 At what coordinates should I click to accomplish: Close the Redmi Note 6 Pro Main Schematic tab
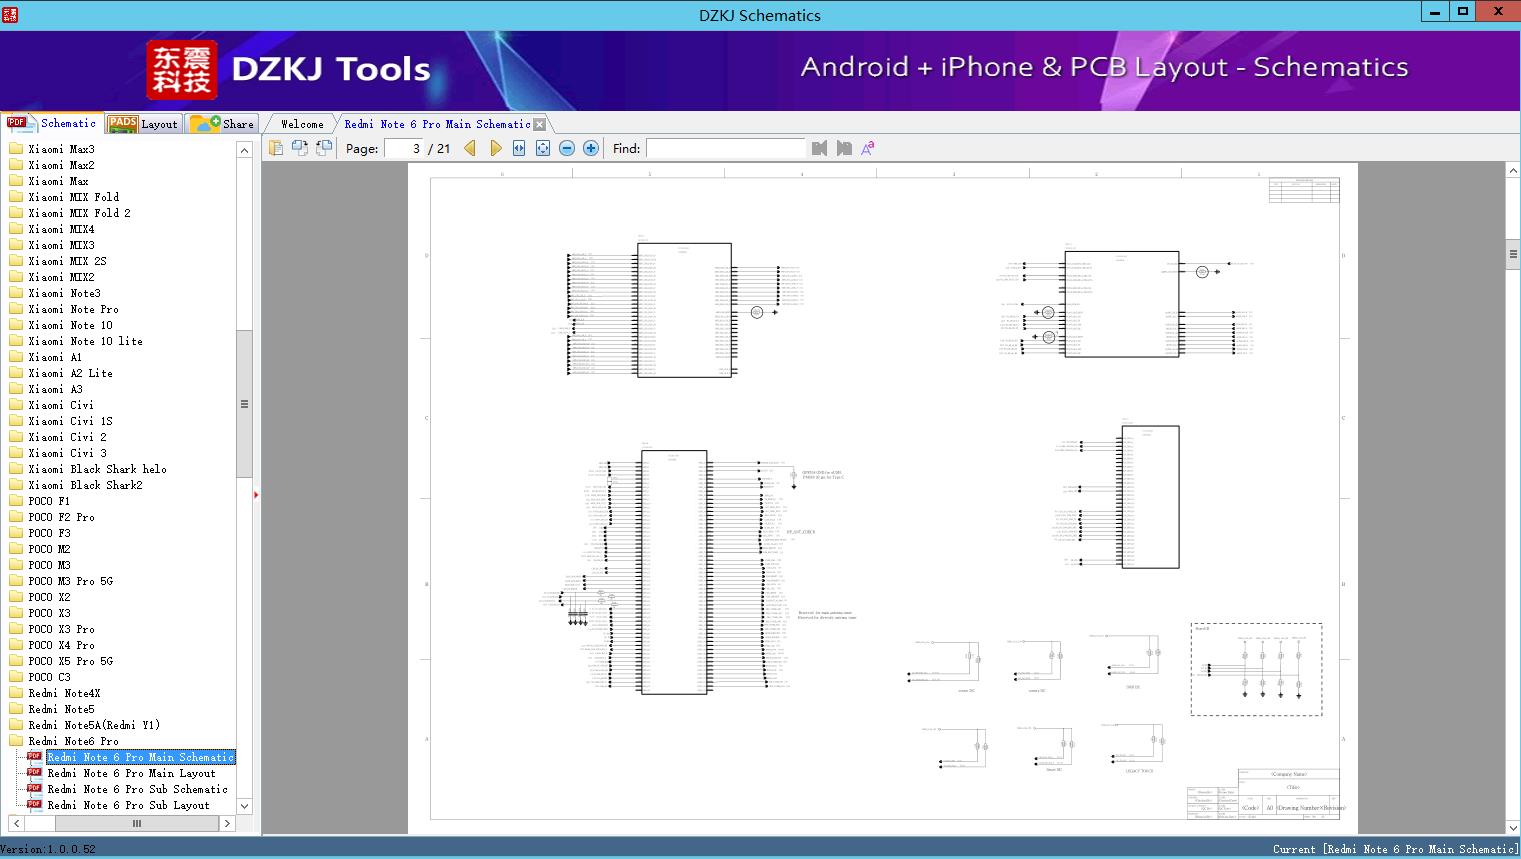(540, 125)
